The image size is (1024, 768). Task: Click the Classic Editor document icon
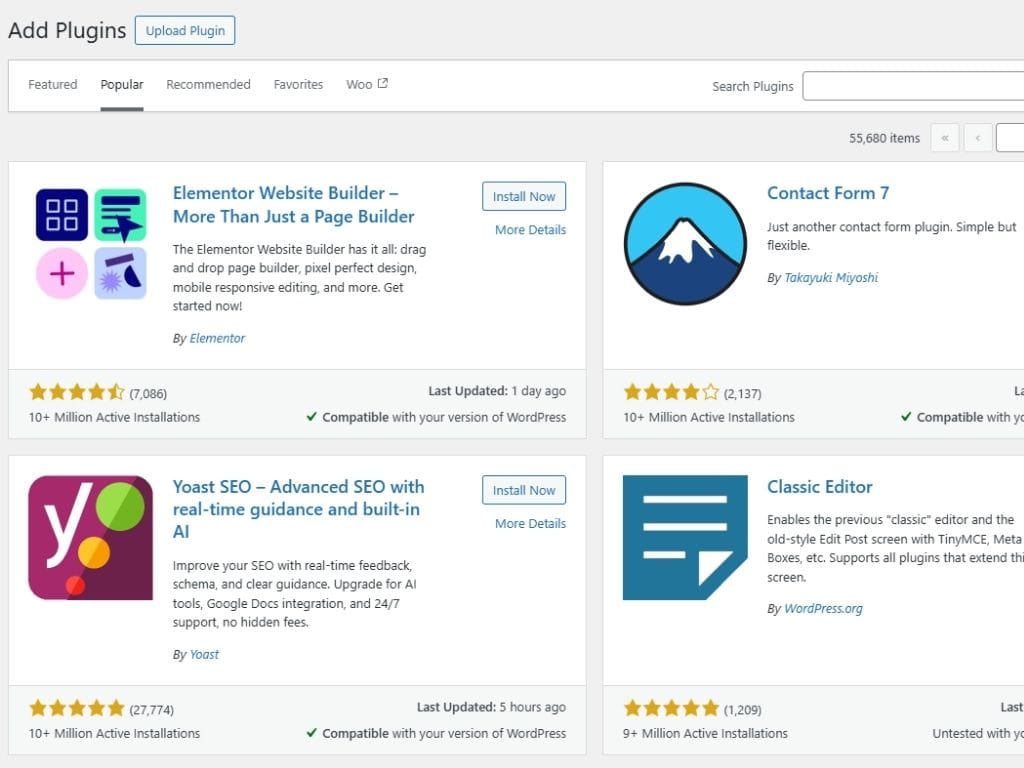(x=685, y=537)
